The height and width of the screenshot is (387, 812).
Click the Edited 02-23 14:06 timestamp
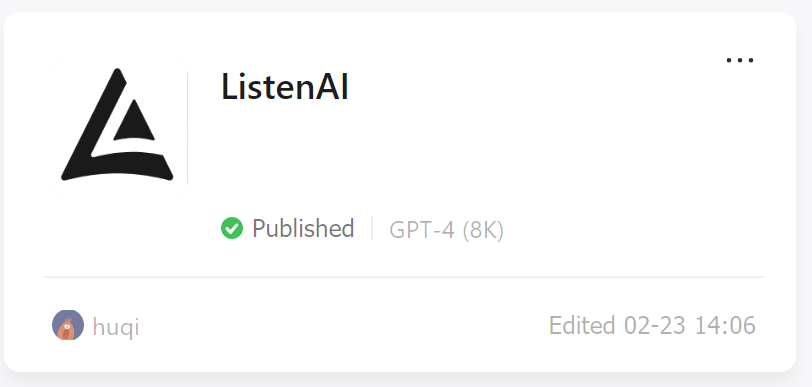pyautogui.click(x=652, y=325)
